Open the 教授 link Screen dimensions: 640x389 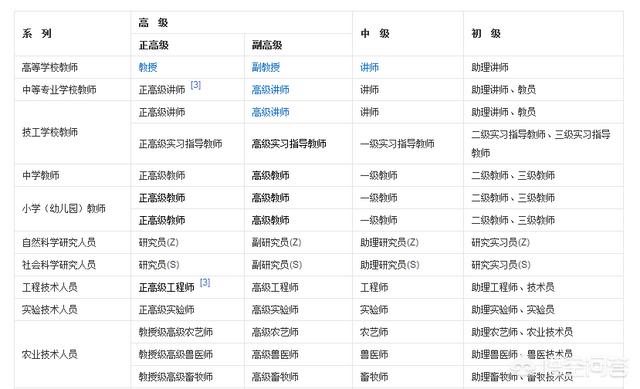point(148,67)
